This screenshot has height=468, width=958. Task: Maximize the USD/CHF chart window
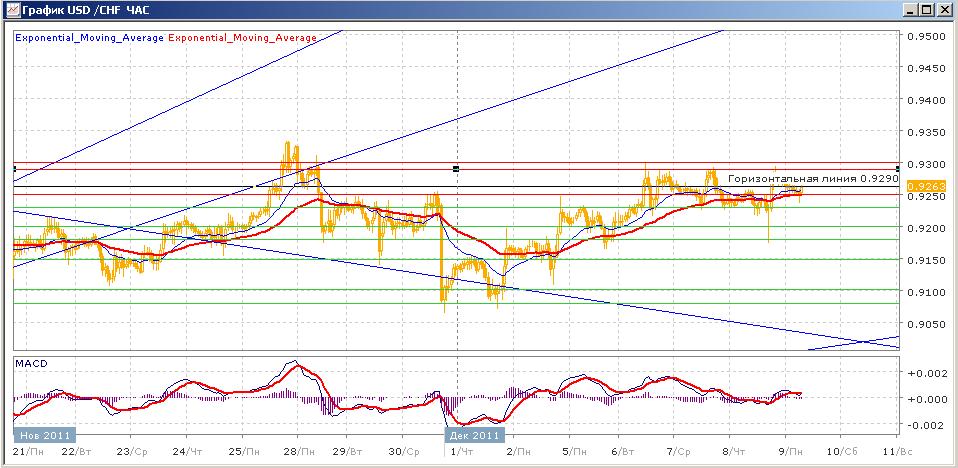pyautogui.click(x=926, y=9)
